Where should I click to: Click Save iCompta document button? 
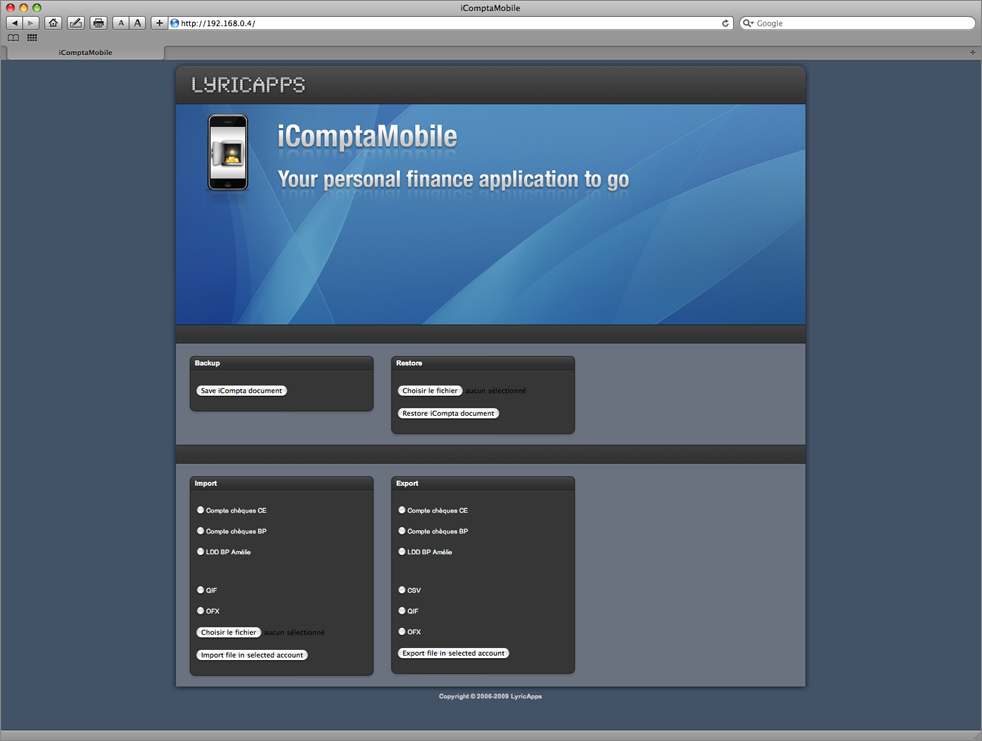click(x=242, y=391)
